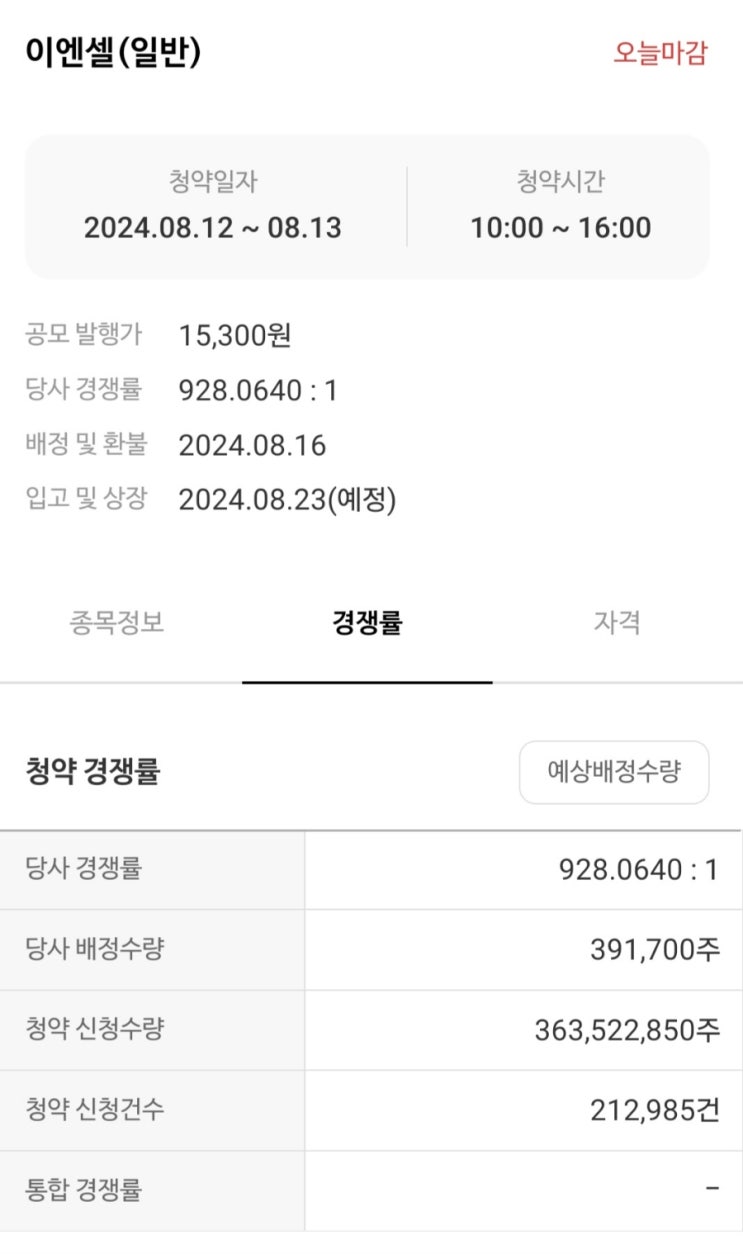The height and width of the screenshot is (1254, 743).
Task: Click the 공모 발행가 label
Action: pyautogui.click(x=83, y=335)
